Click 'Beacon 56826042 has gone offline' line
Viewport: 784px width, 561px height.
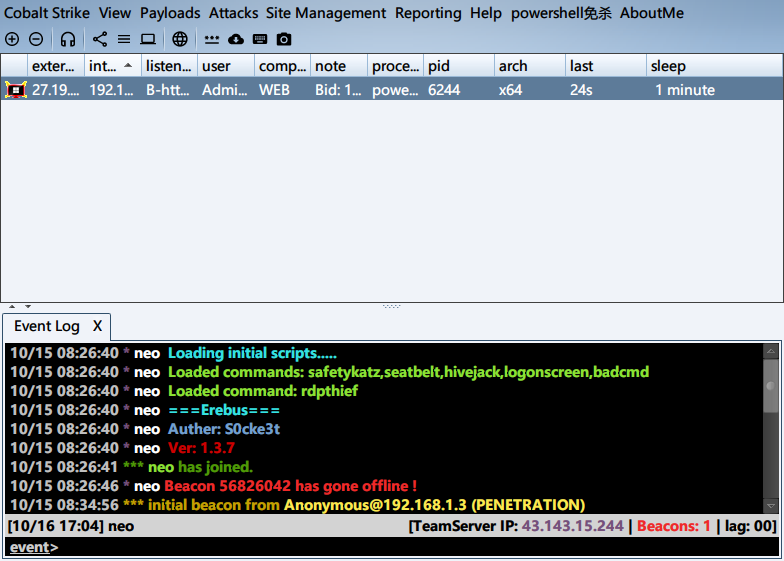point(290,486)
